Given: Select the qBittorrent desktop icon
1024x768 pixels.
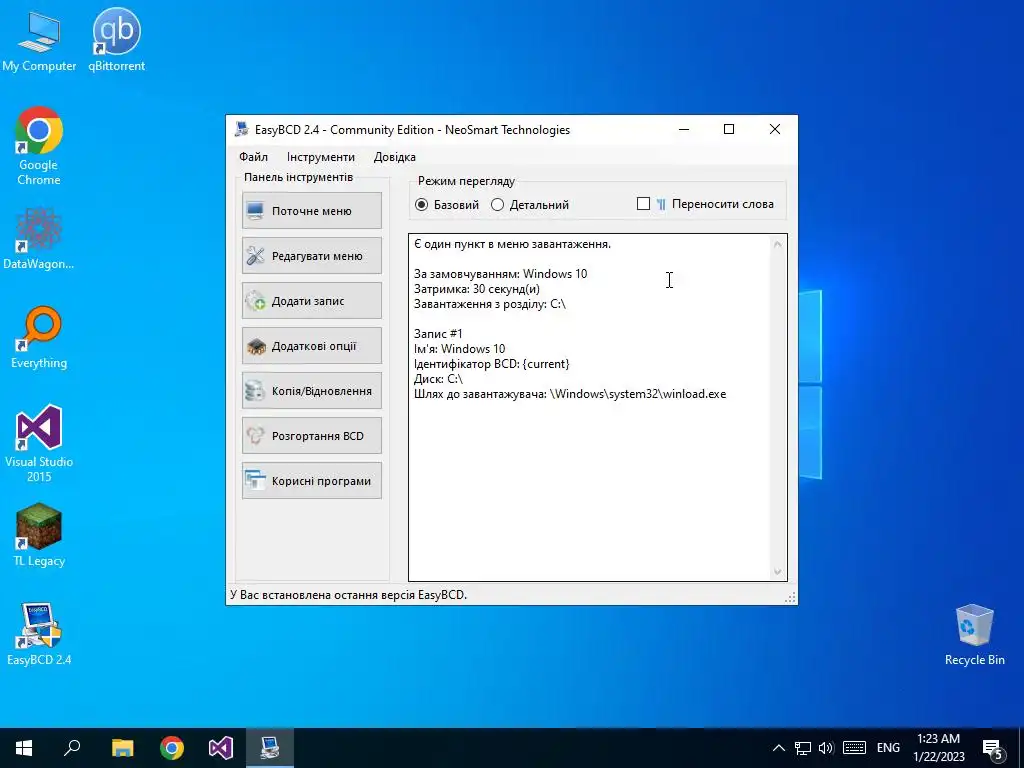Looking at the screenshot, I should point(117,41).
